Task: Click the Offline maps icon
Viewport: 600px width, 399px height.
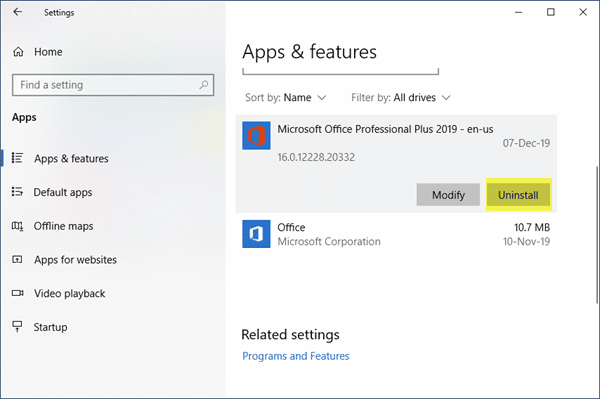Action: coord(17,226)
